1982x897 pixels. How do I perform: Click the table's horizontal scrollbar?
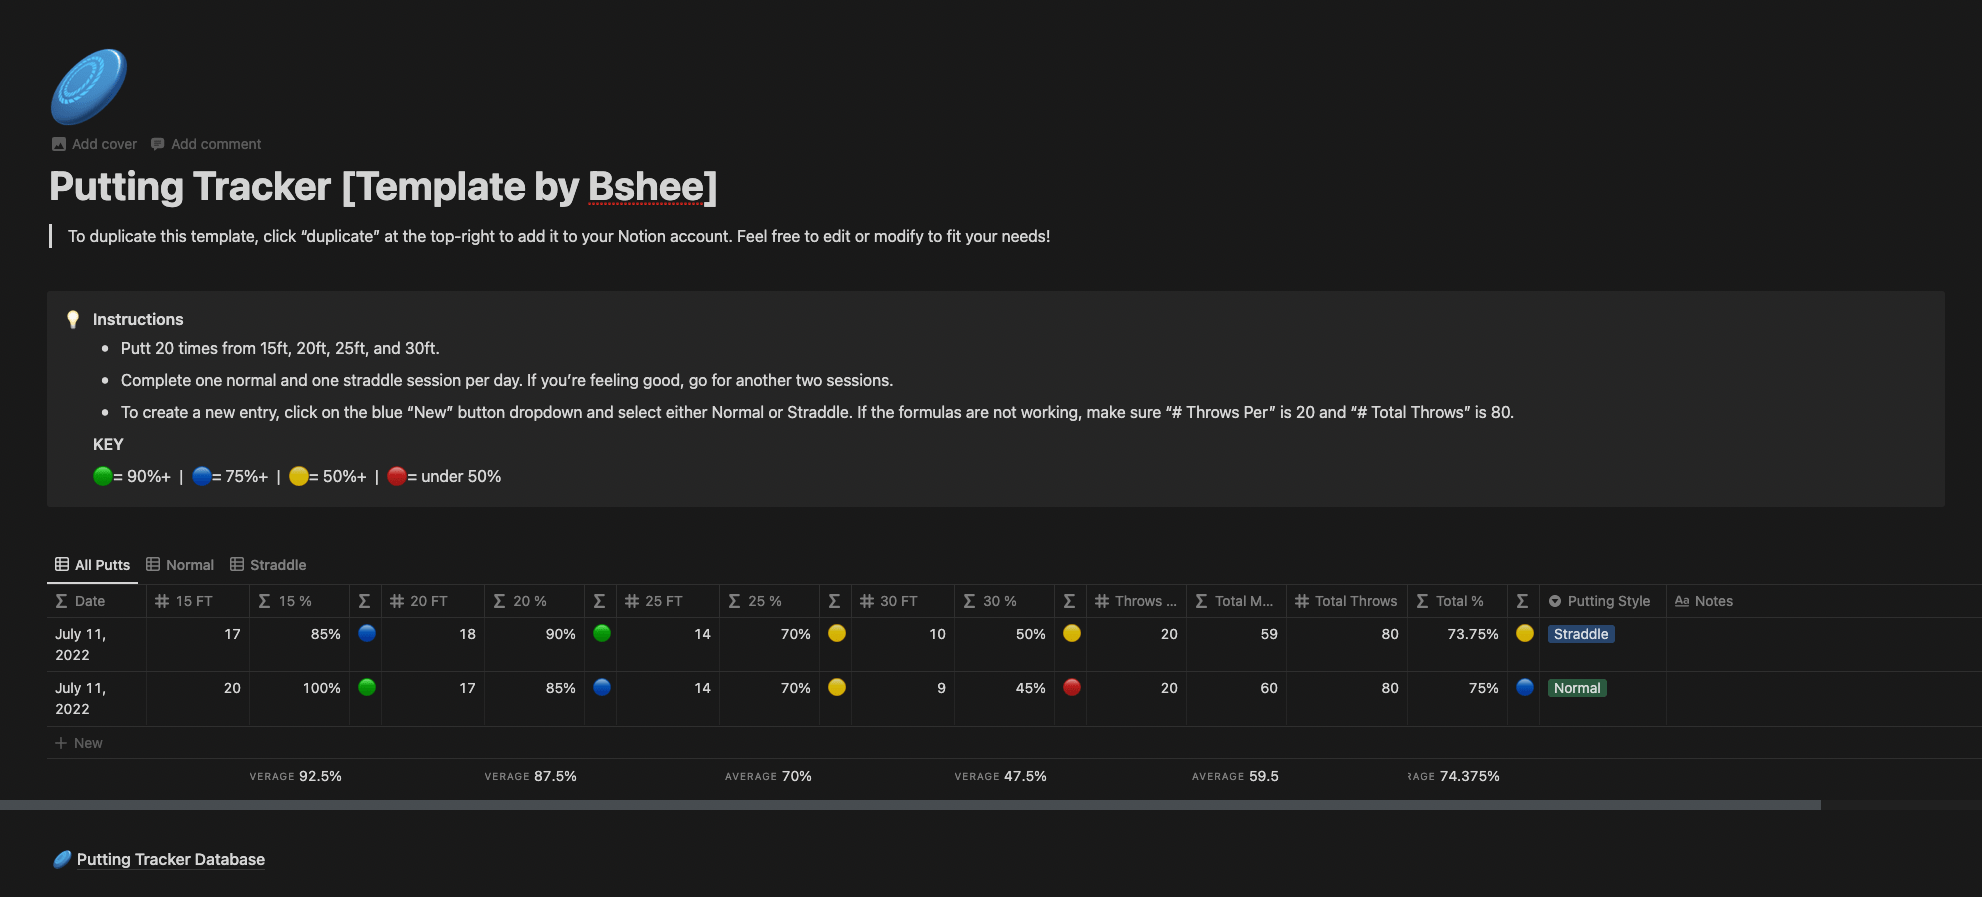910,805
